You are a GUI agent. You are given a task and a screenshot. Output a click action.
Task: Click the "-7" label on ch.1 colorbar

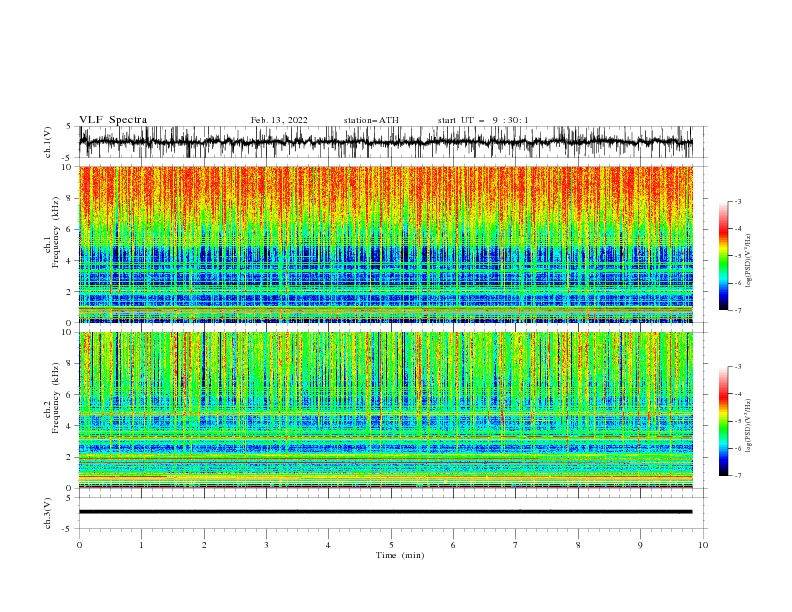(738, 310)
